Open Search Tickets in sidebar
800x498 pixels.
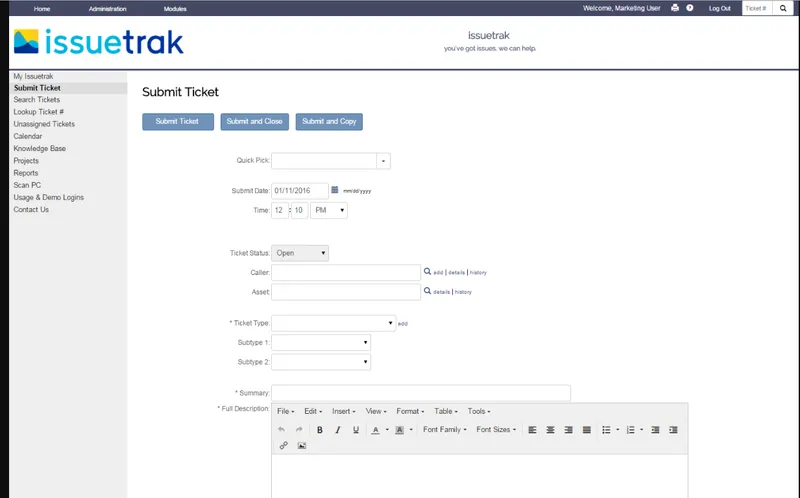click(37, 99)
